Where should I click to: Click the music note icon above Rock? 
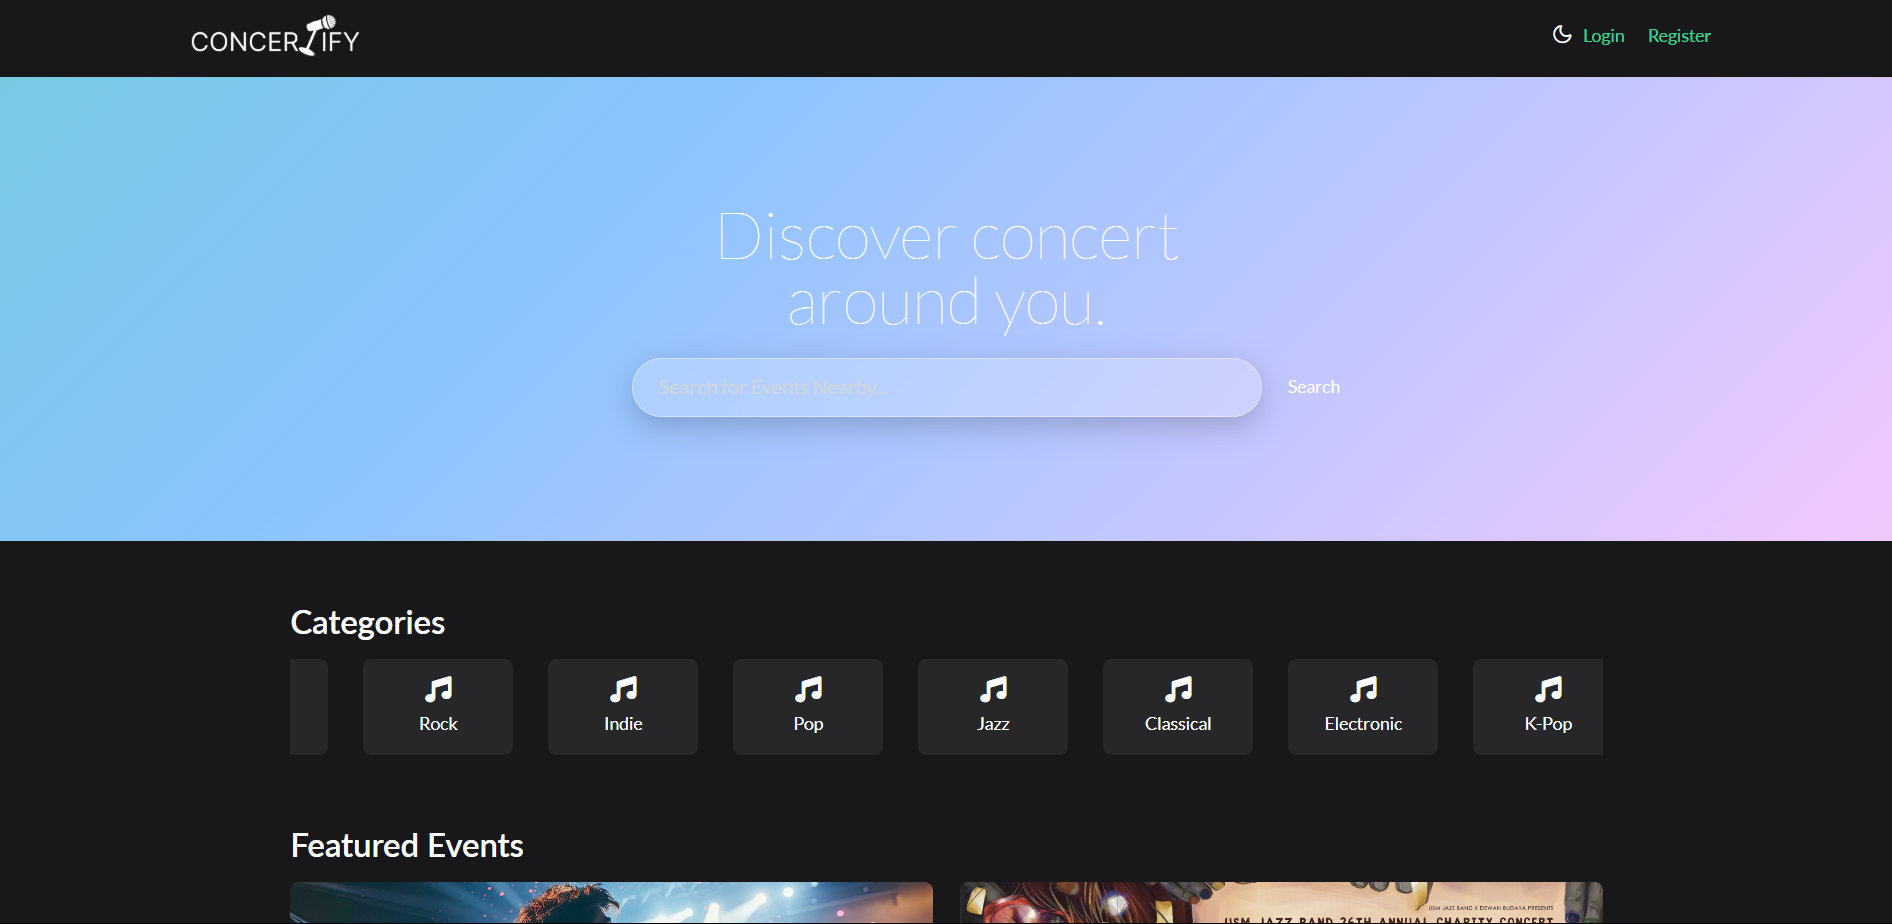pyautogui.click(x=438, y=689)
